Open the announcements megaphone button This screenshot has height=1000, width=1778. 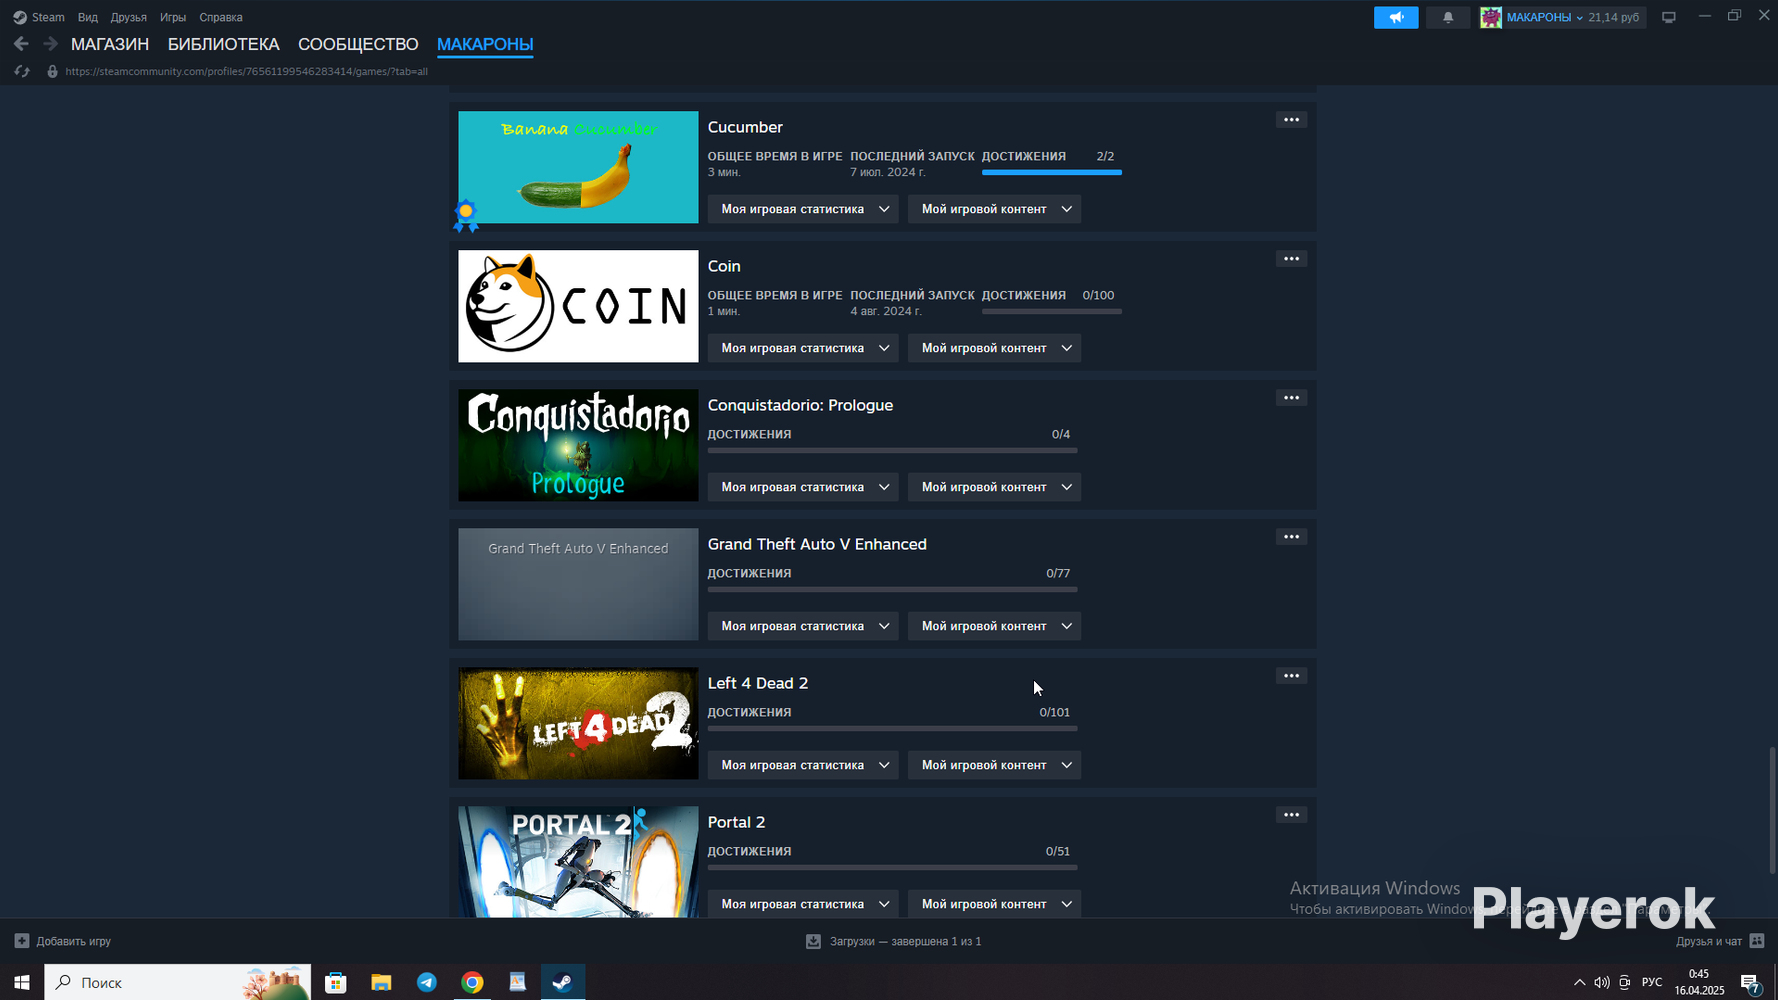1396,17
